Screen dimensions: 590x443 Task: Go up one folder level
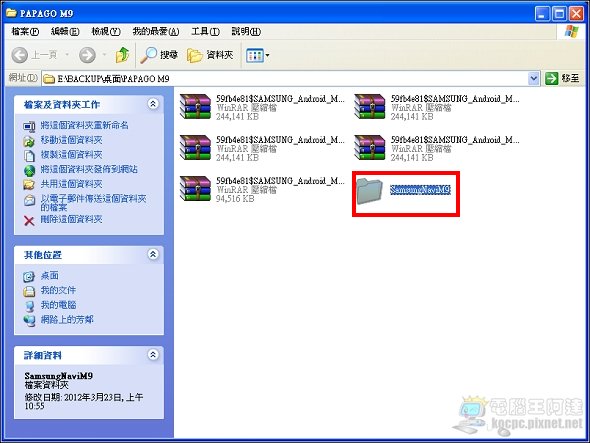tap(122, 55)
